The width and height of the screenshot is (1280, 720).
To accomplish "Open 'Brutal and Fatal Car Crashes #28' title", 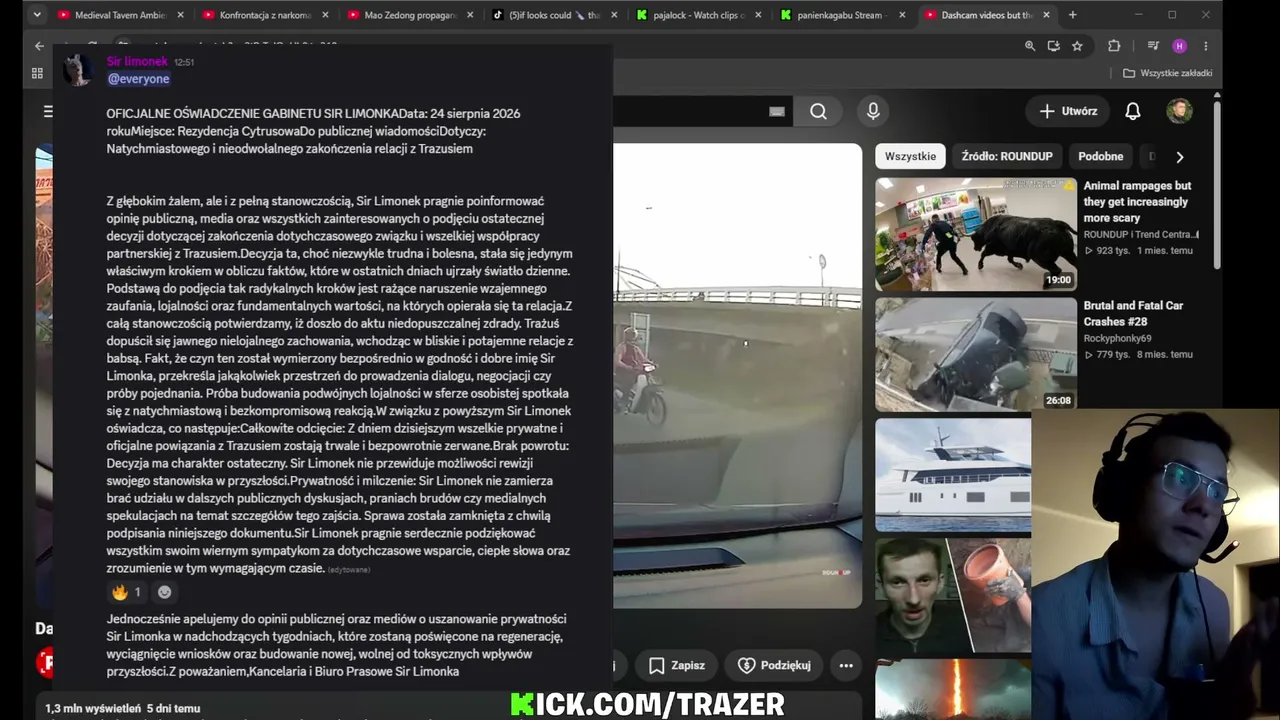I will (x=1134, y=314).
